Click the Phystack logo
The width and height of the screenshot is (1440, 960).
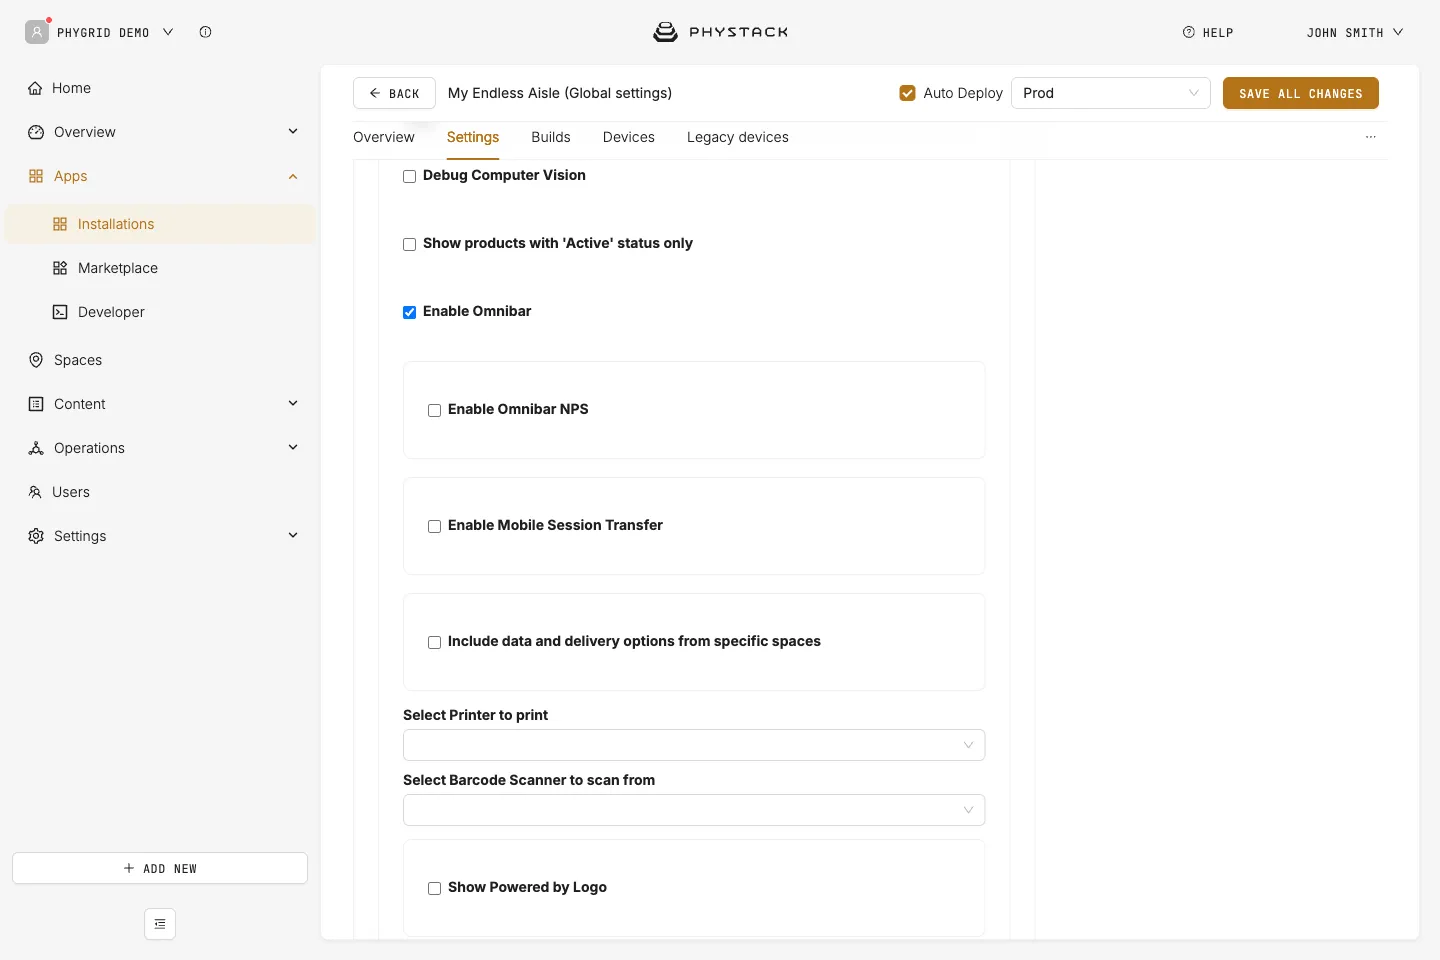(x=720, y=32)
